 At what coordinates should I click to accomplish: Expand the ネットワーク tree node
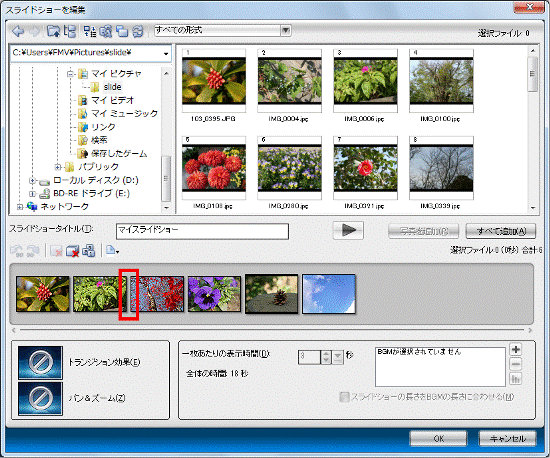click(20, 207)
